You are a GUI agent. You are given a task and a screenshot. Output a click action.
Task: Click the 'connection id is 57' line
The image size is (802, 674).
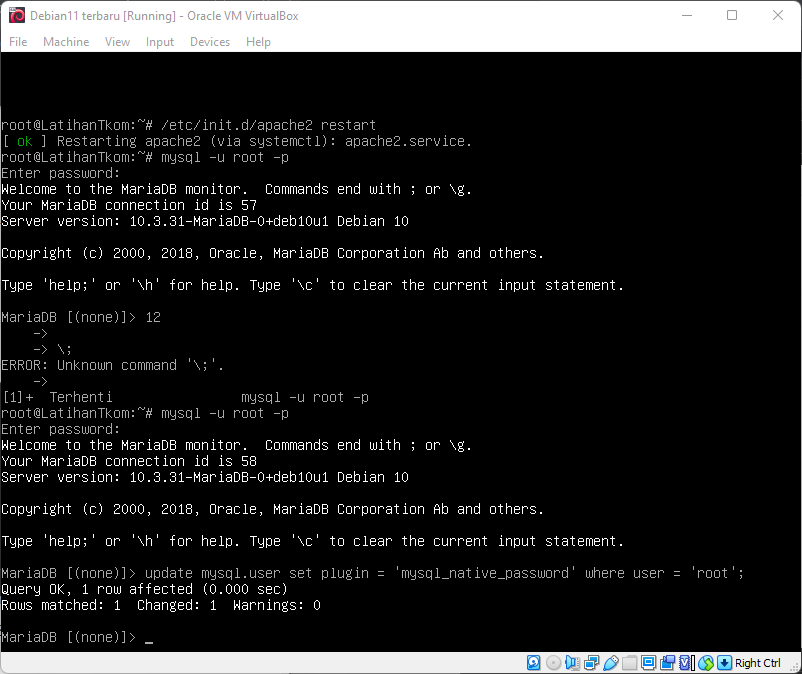(129, 205)
